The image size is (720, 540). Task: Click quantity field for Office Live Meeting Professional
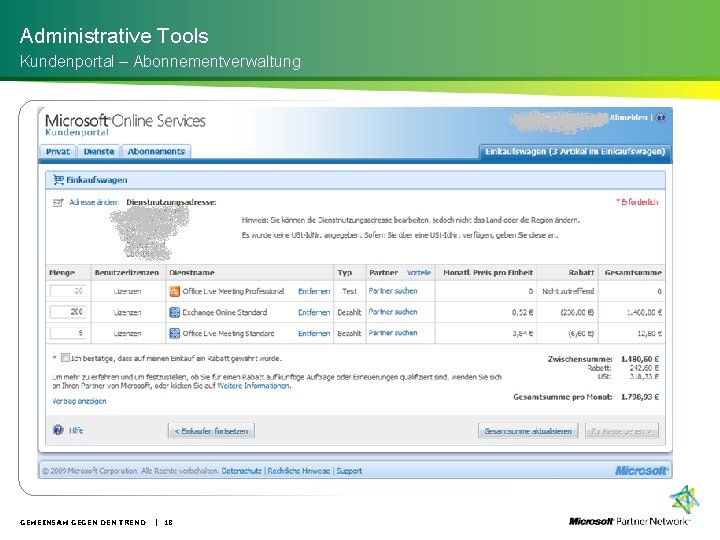pyautogui.click(x=67, y=291)
